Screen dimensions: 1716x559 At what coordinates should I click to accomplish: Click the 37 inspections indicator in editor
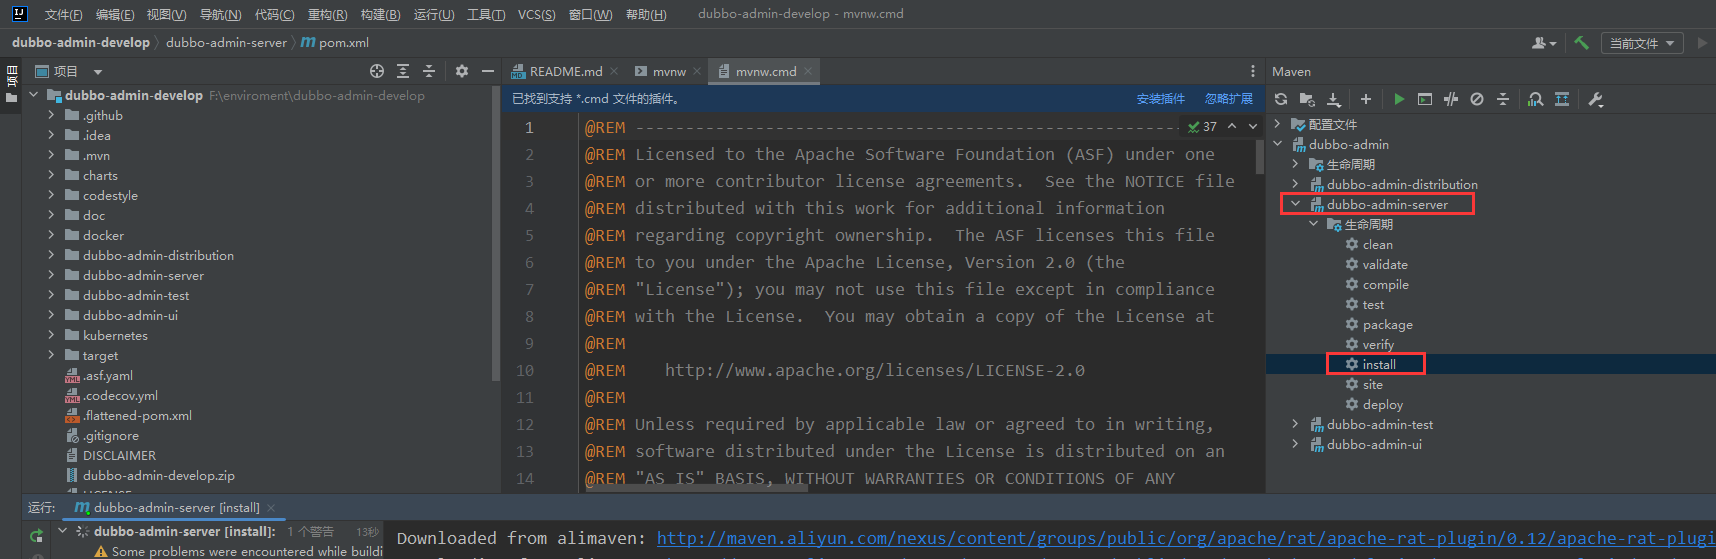(x=1202, y=126)
